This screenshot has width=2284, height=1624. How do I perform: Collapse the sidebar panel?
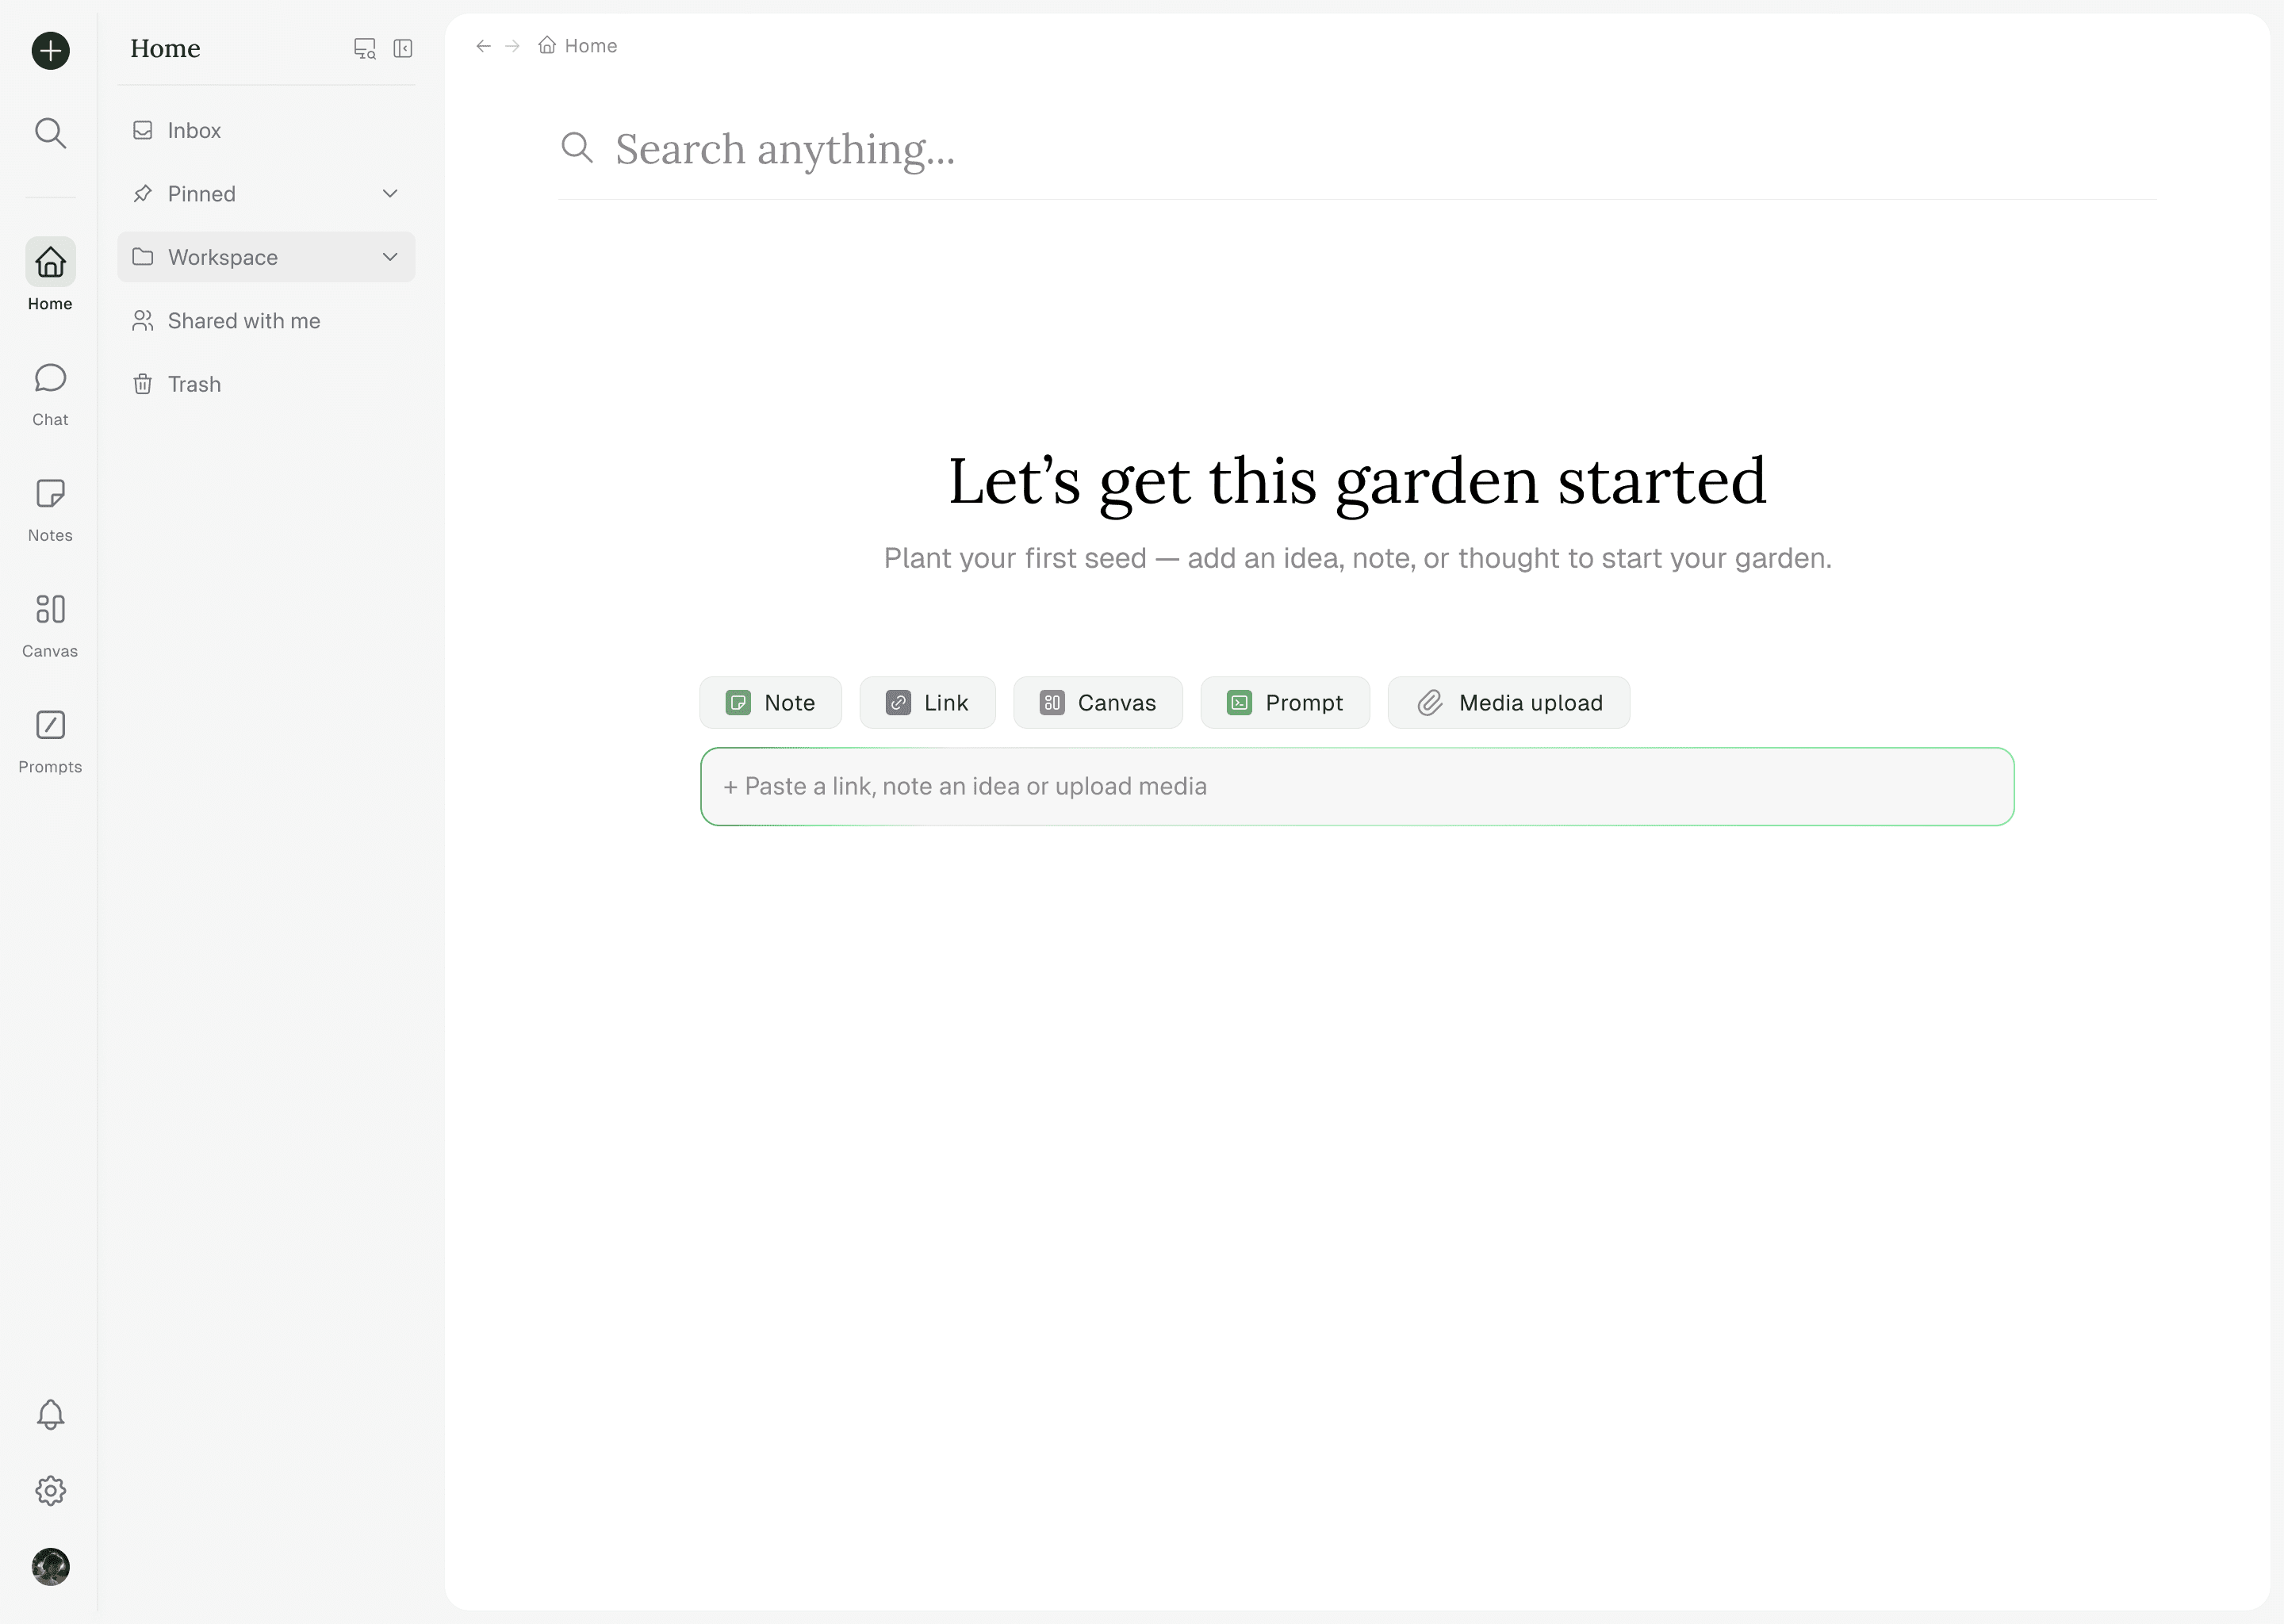pyautogui.click(x=403, y=48)
